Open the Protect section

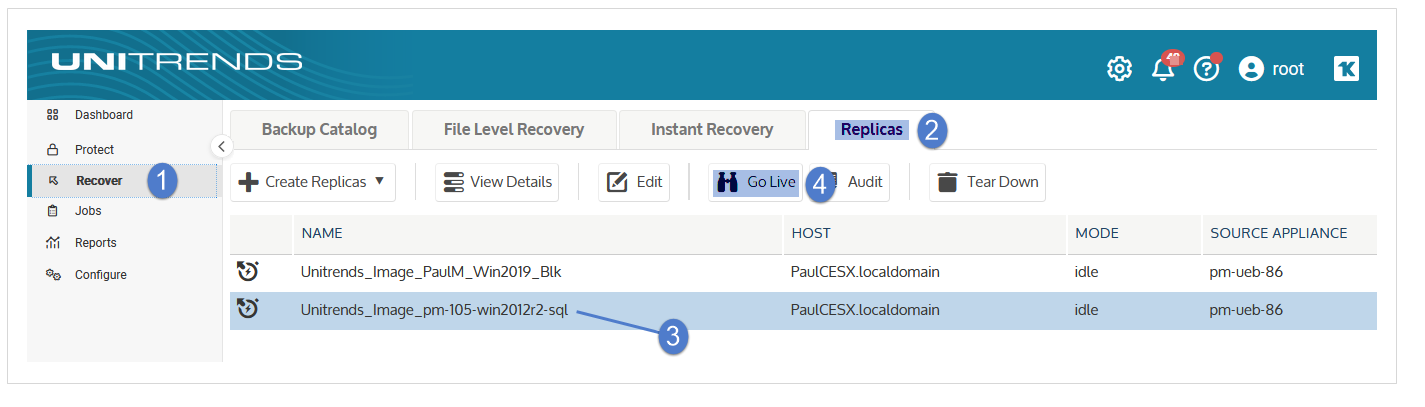[94, 149]
